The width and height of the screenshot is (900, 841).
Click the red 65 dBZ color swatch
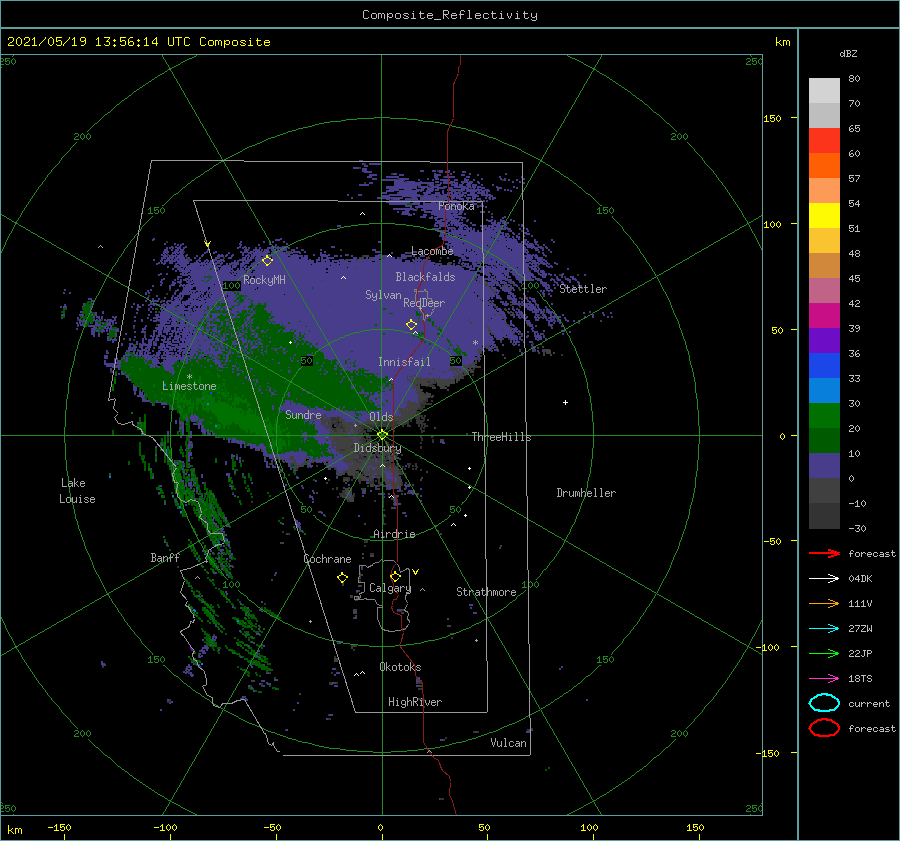(824, 140)
